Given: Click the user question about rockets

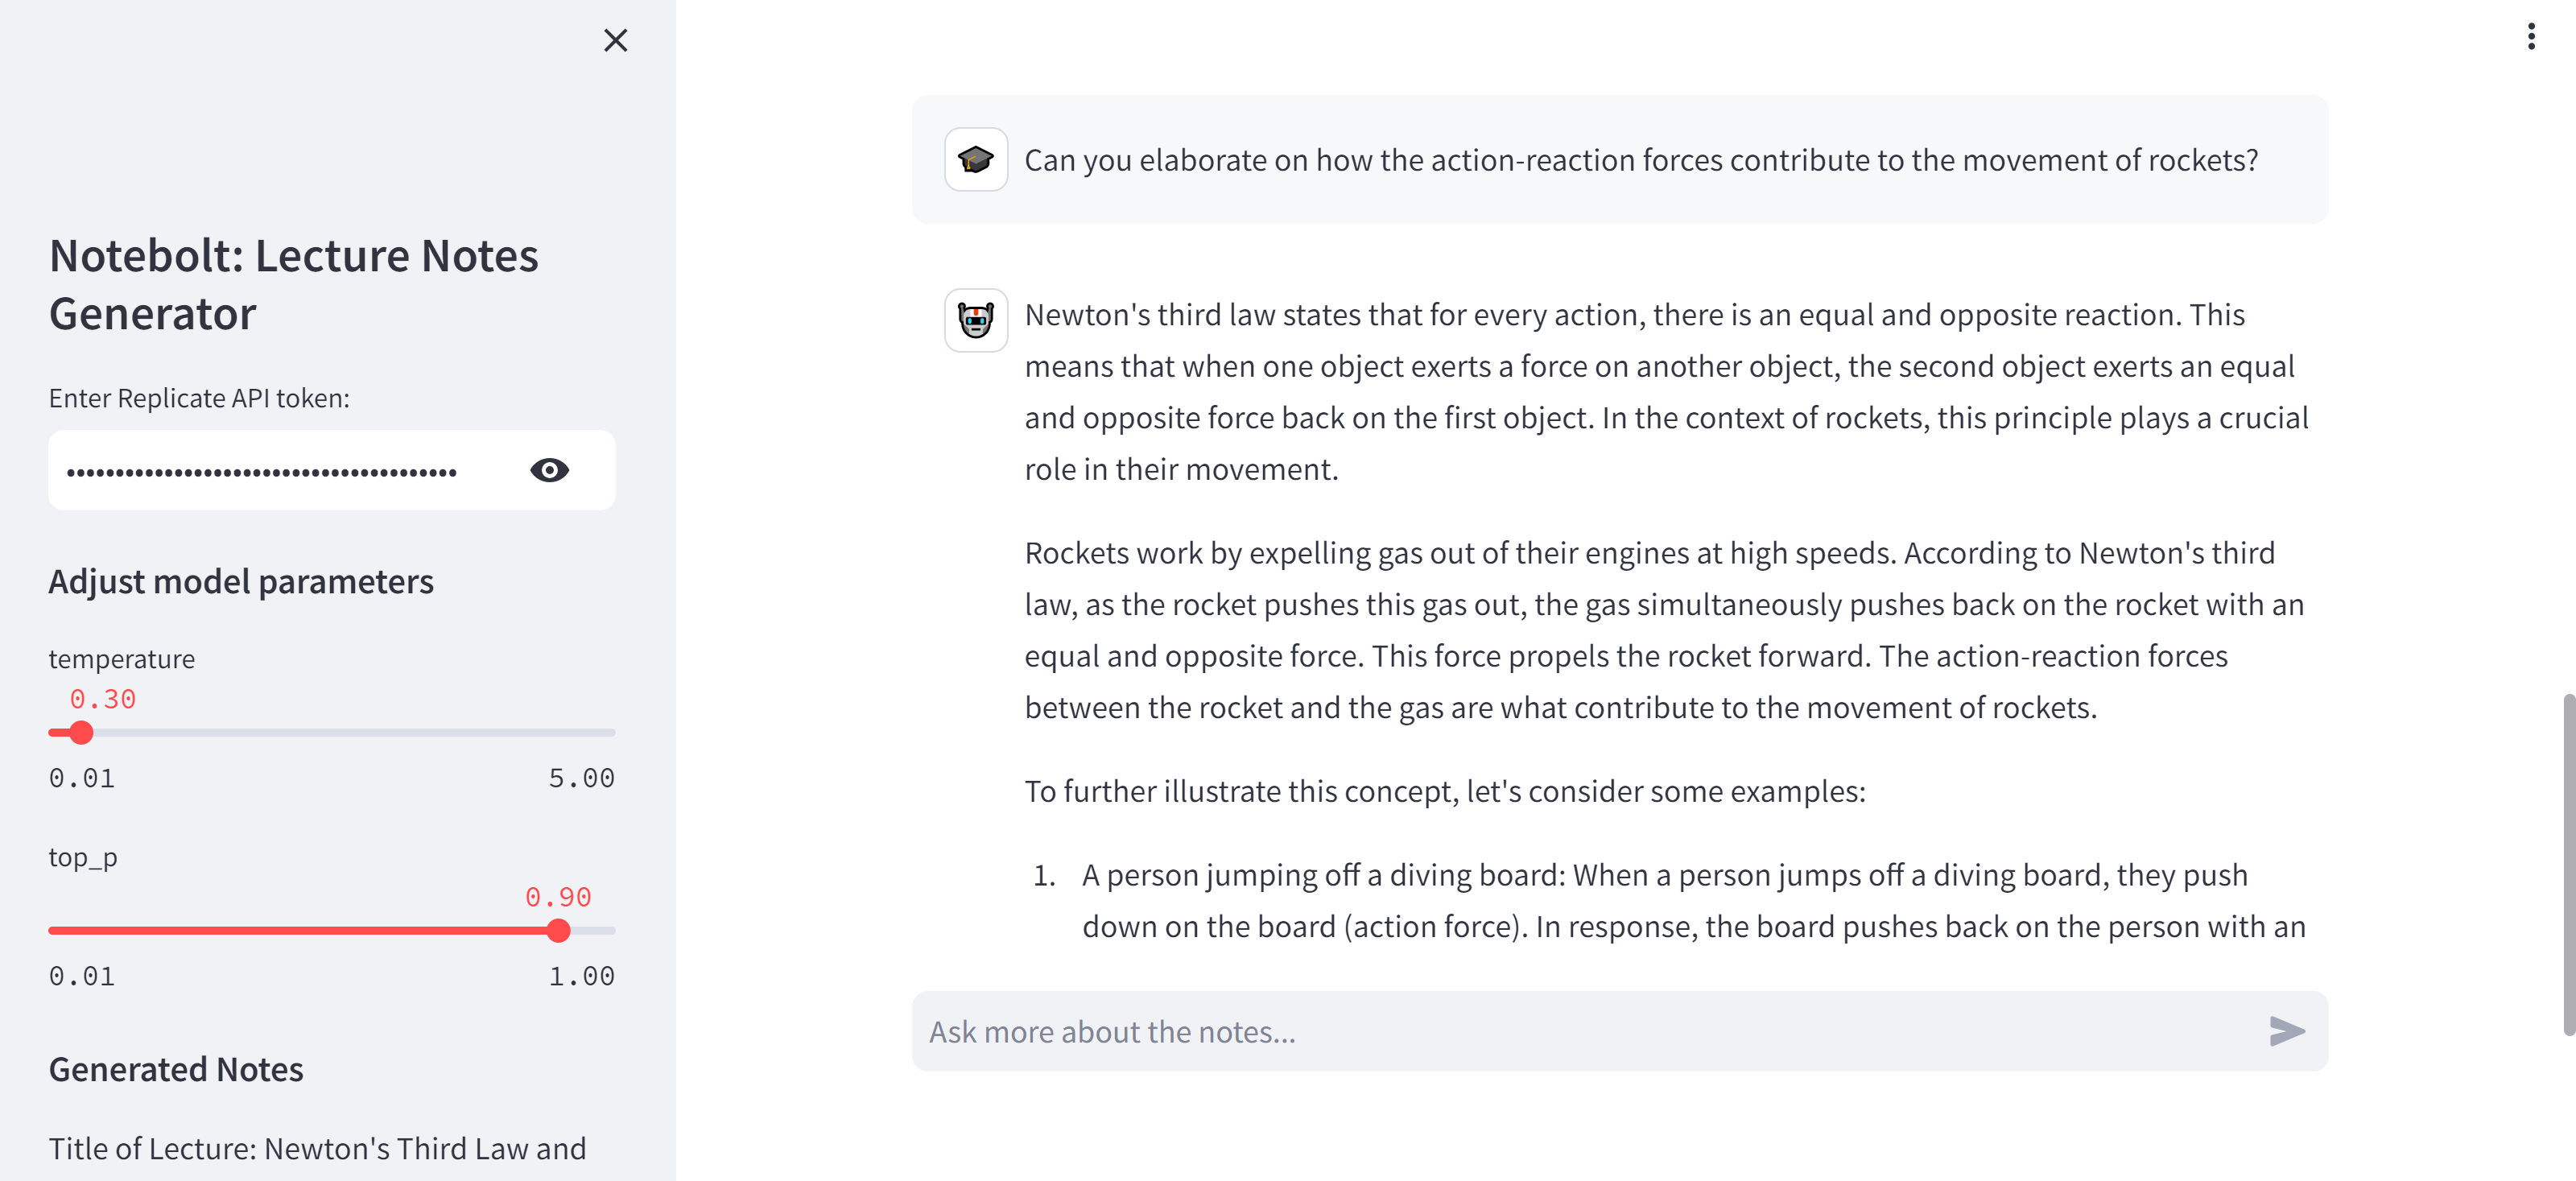Looking at the screenshot, I should click(x=1640, y=160).
